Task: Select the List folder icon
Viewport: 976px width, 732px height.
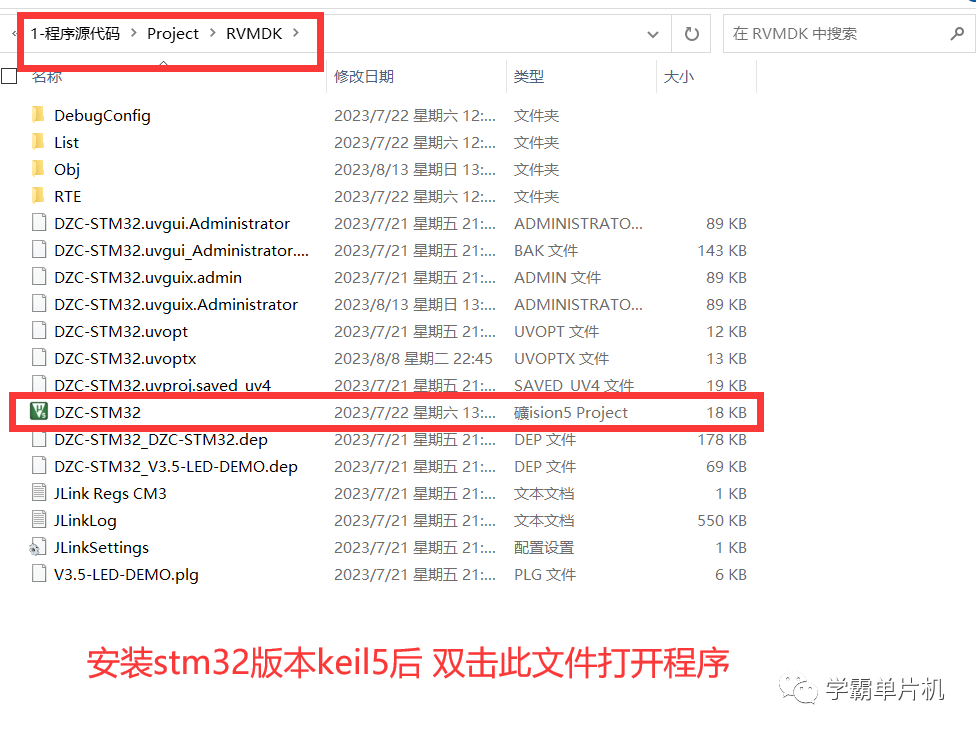Action: click(x=39, y=142)
